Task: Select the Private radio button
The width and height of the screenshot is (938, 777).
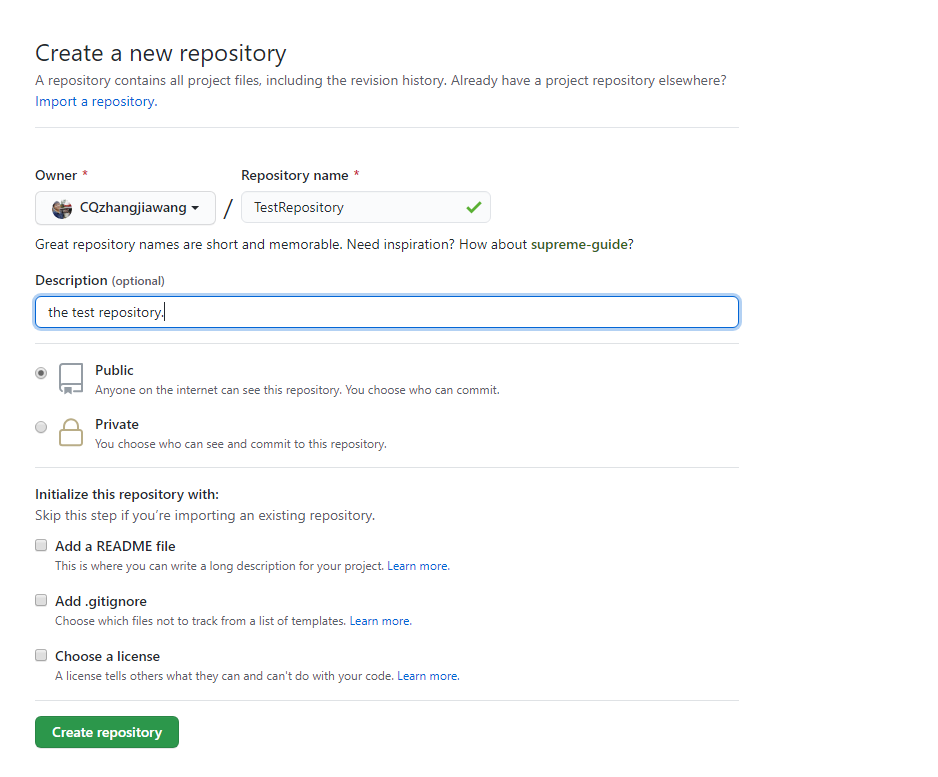Action: (41, 427)
